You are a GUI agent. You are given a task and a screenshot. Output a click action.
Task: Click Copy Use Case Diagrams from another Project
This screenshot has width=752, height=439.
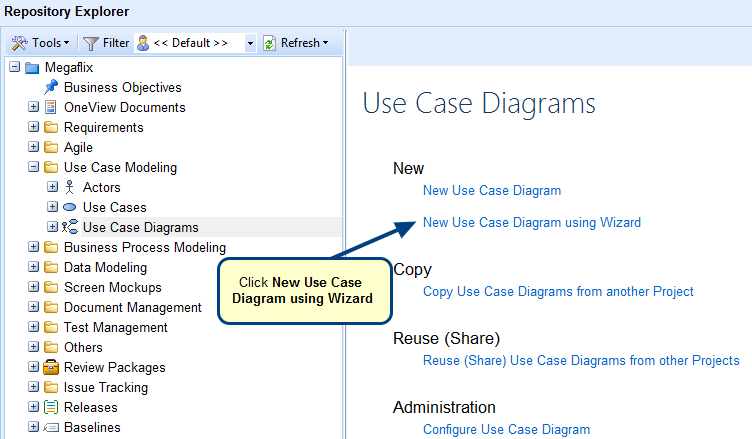557,291
